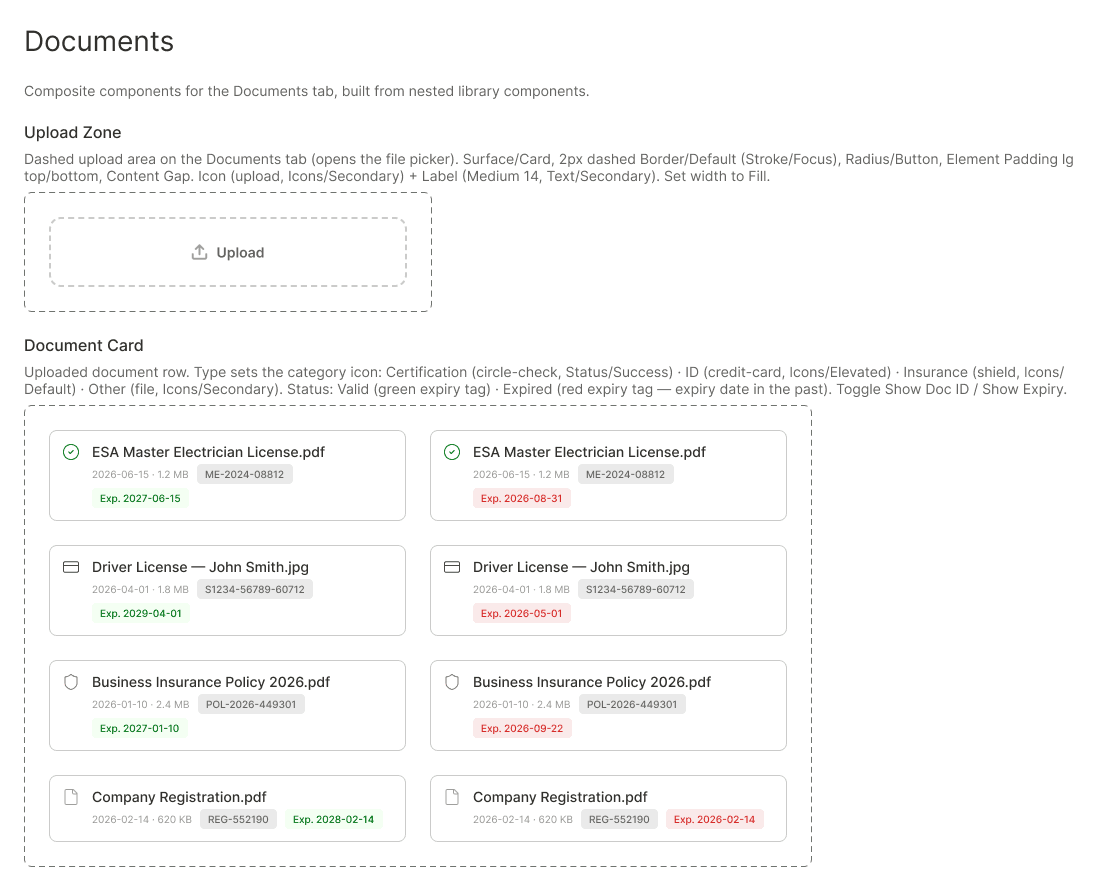Click the 'Documents' page heading
This screenshot has height=891, width=1100.
click(x=99, y=41)
